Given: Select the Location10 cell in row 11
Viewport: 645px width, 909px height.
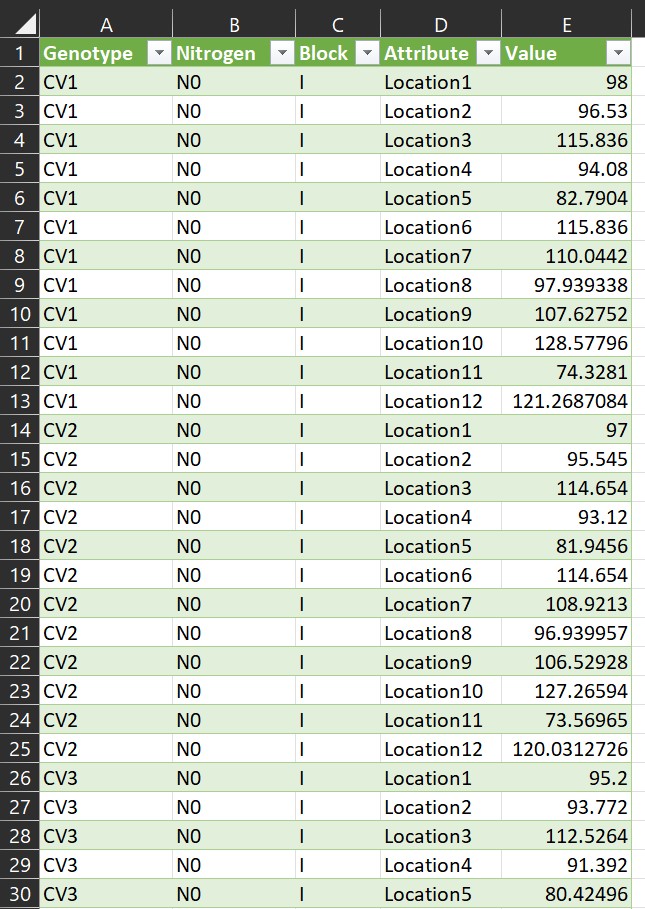Looking at the screenshot, I should [440, 344].
